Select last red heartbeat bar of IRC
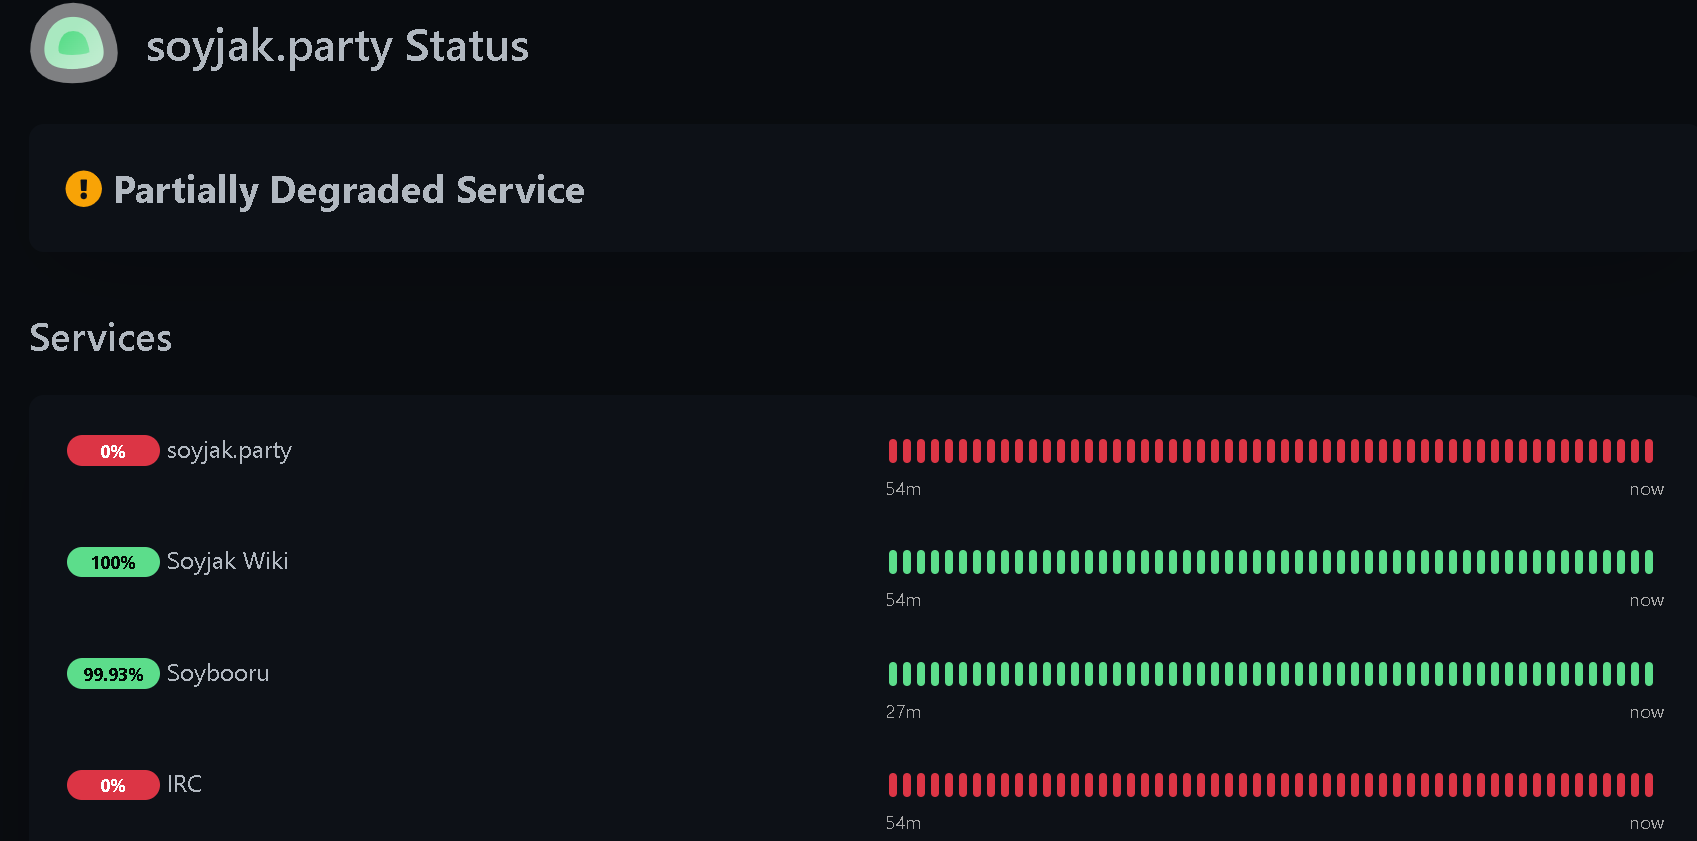 coord(1649,785)
